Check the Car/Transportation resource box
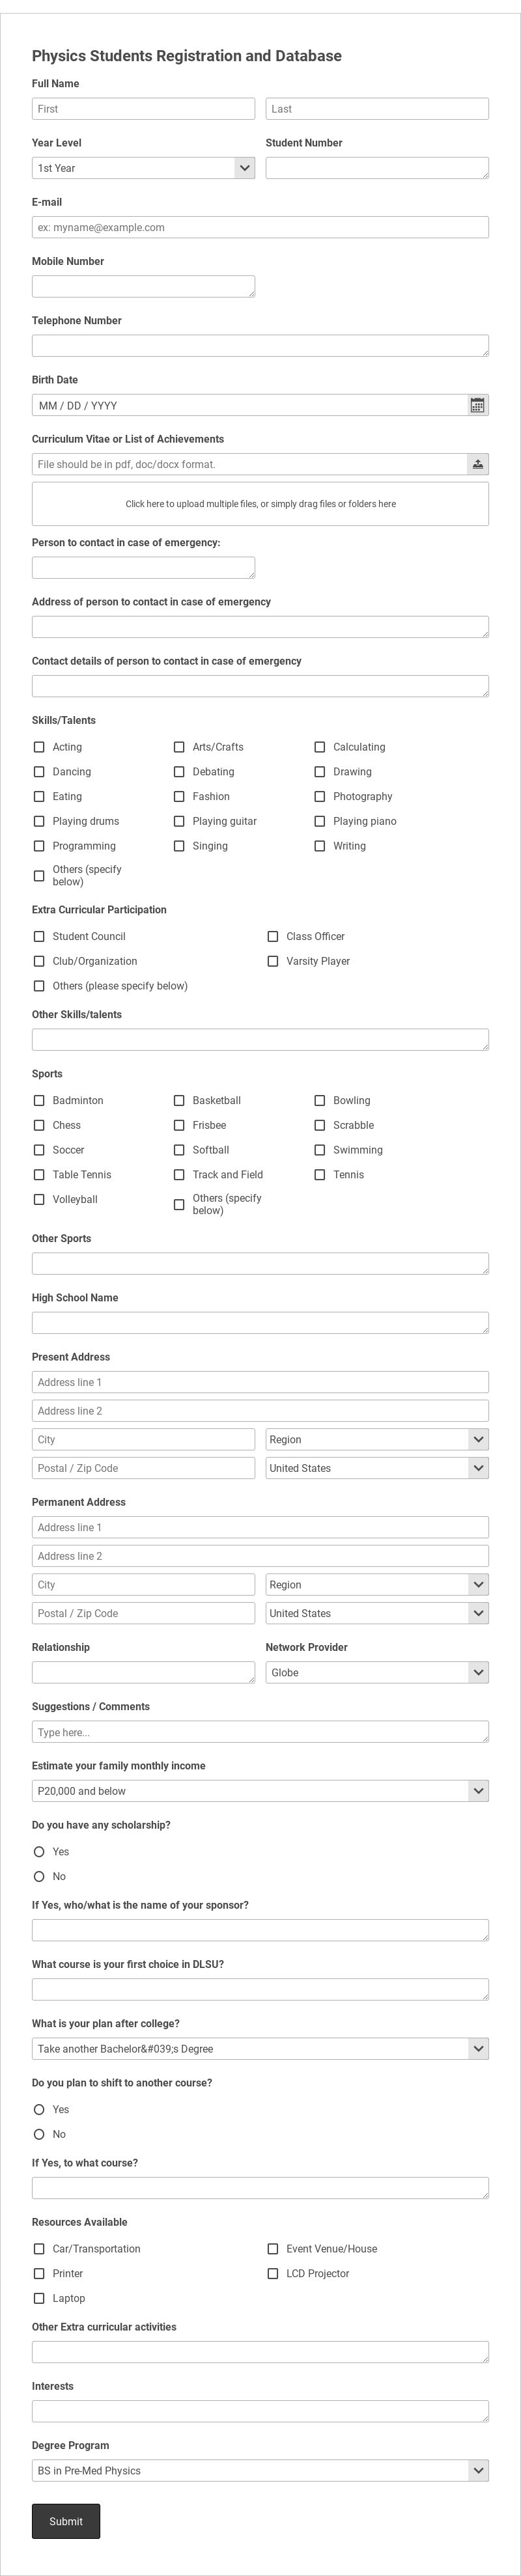 coord(39,2249)
